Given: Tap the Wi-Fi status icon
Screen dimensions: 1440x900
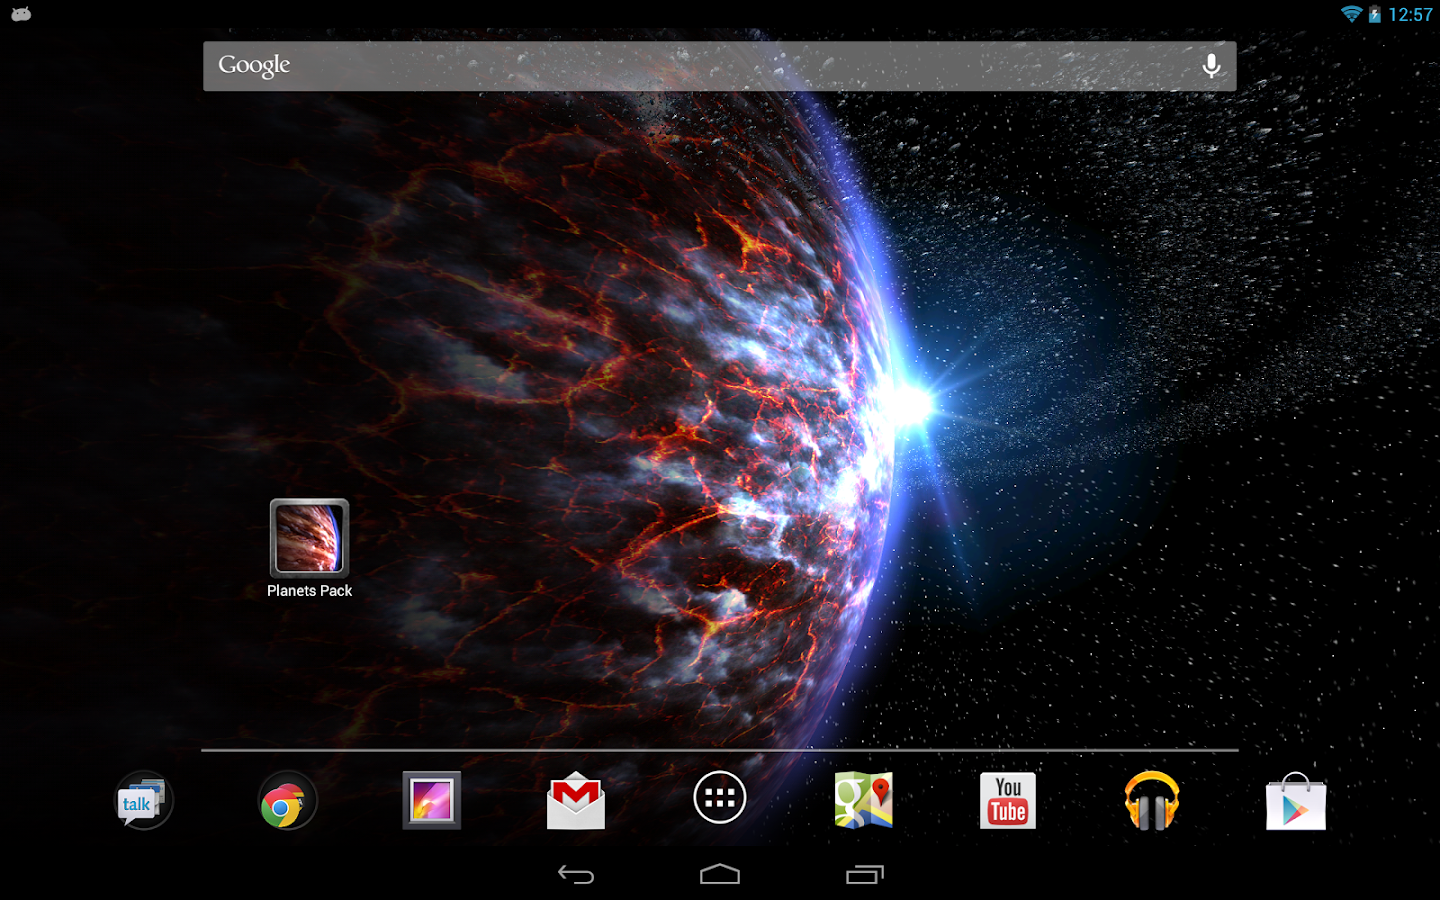Looking at the screenshot, I should pos(1351,14).
